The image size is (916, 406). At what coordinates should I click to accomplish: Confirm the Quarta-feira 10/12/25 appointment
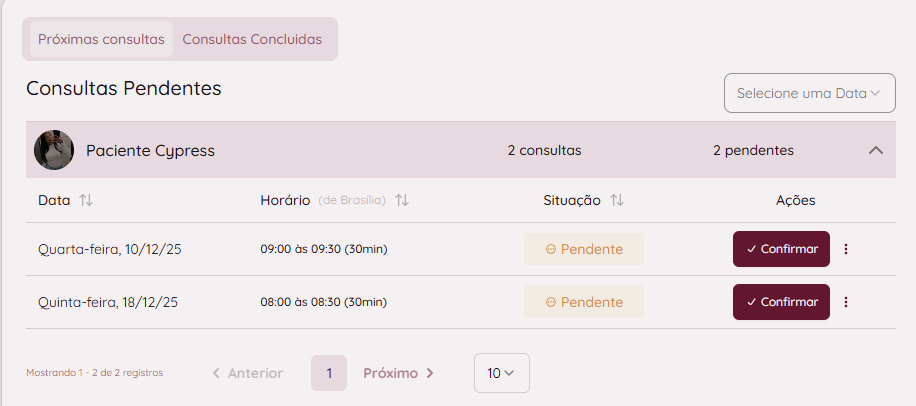[x=781, y=249]
